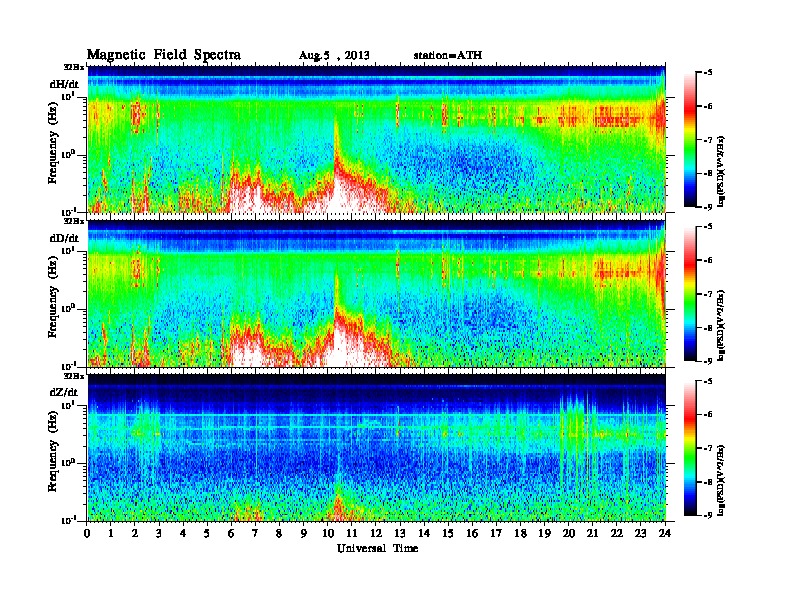Click hour '2' on Universal Time axis

point(135,533)
